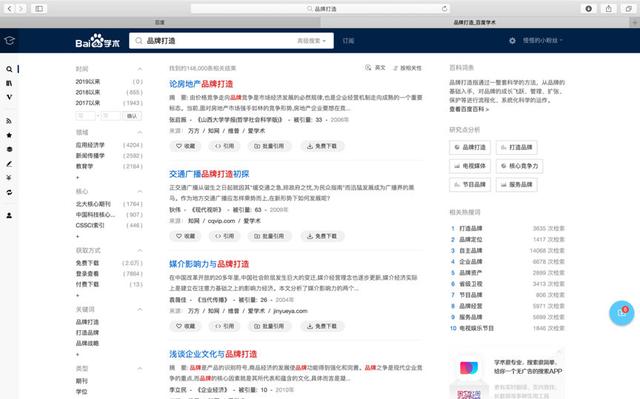Switch to first Safari tab

(x=160, y=22)
